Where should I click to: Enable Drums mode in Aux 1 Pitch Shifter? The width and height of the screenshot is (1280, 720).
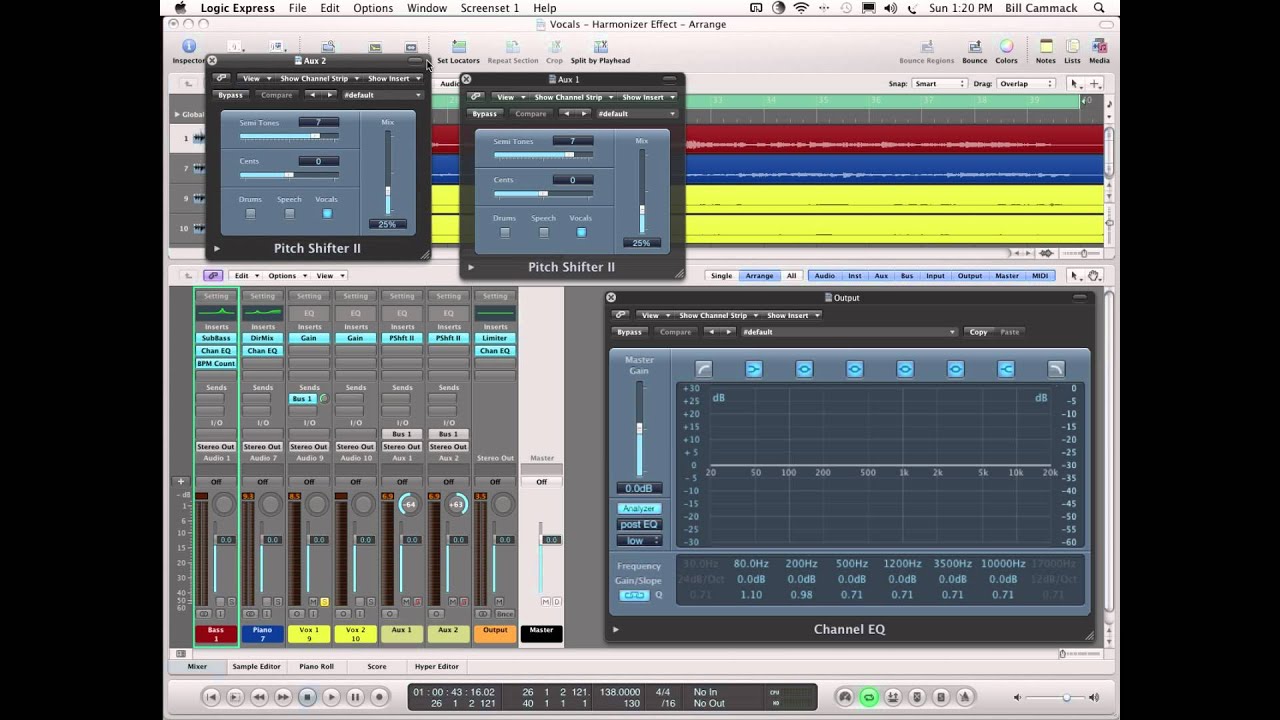[504, 232]
